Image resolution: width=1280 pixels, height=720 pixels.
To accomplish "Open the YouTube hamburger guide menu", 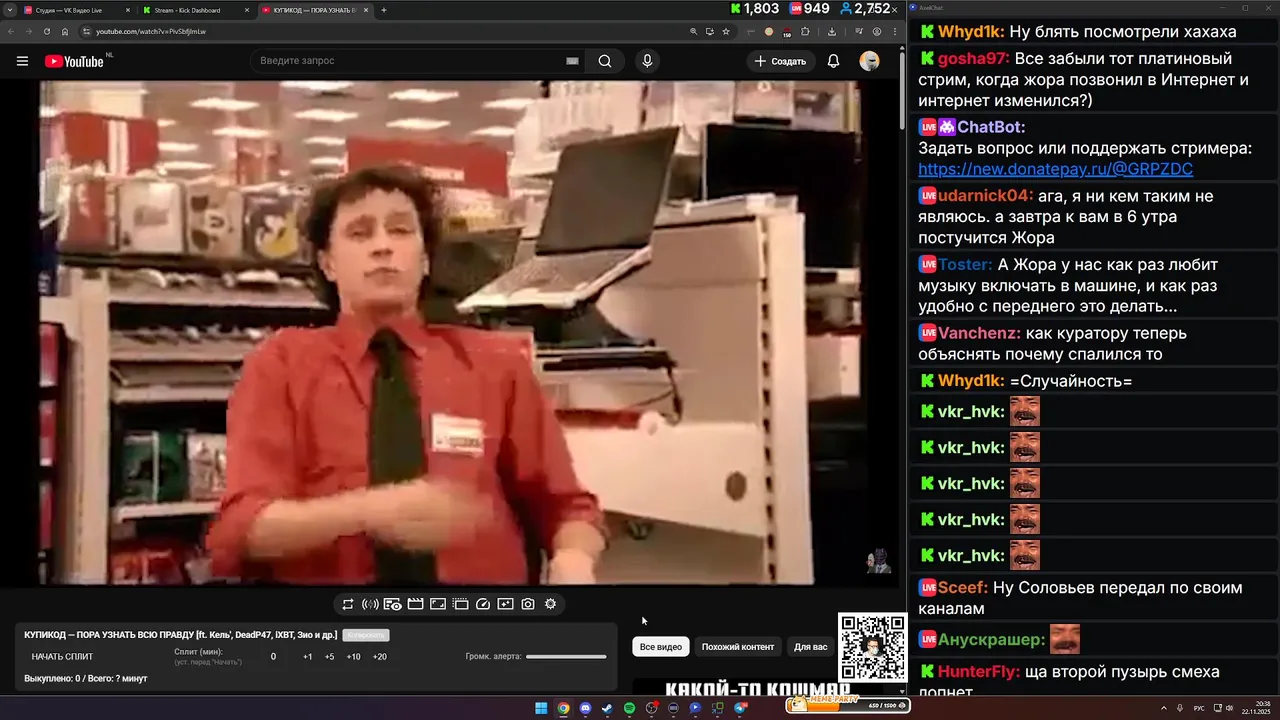I will pyautogui.click(x=22, y=61).
